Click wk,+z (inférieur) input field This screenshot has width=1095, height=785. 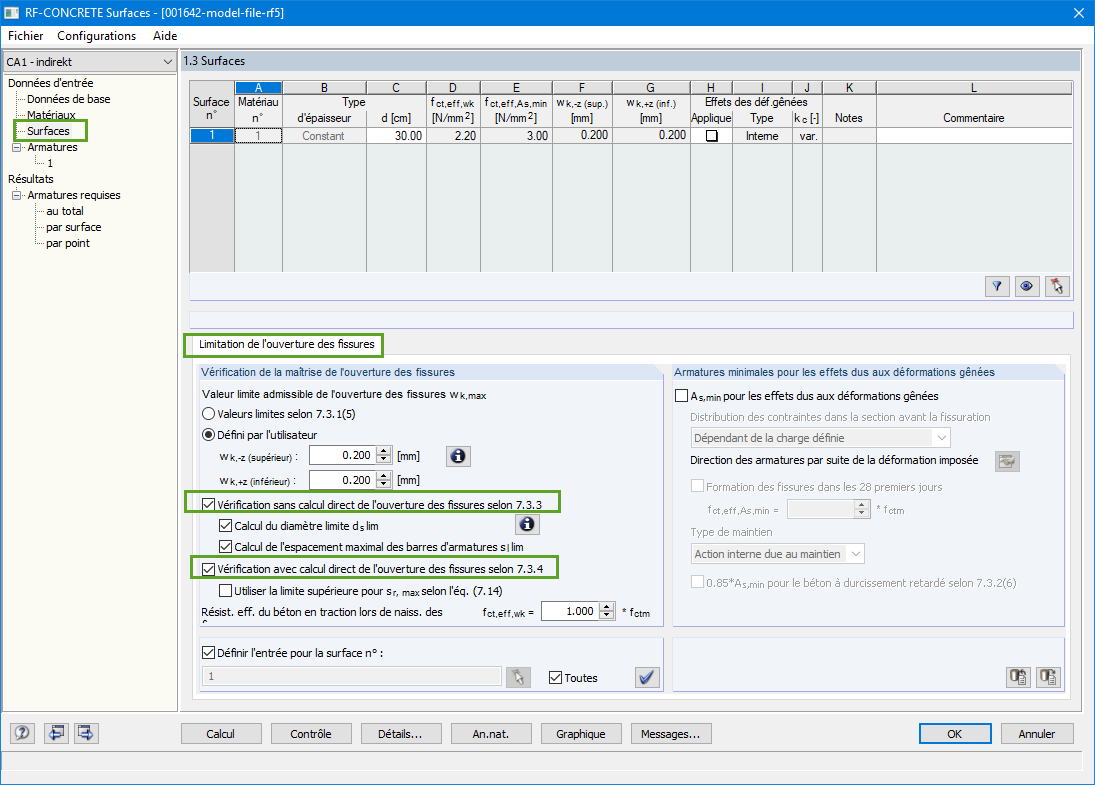[x=343, y=480]
